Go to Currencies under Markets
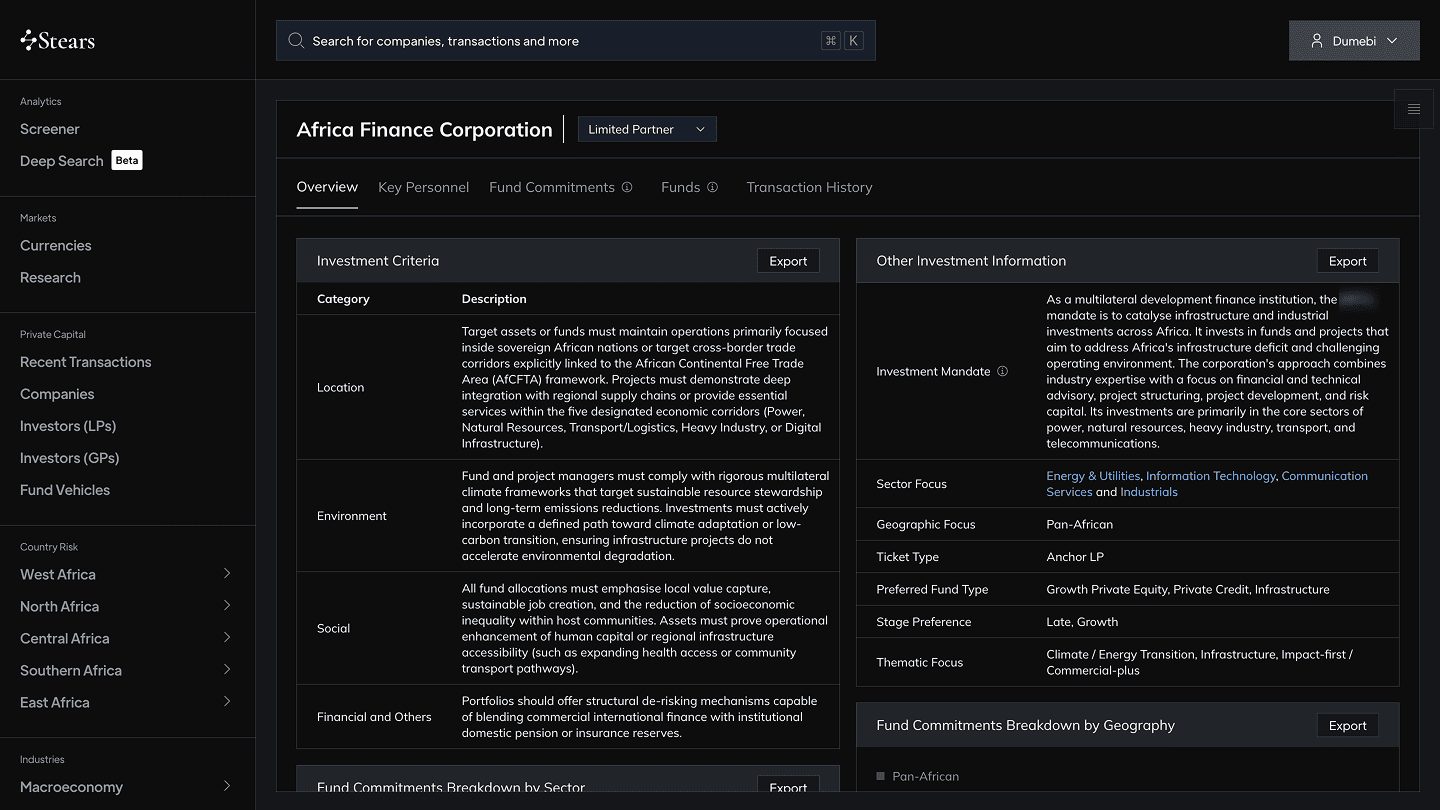Screen dimensions: 1440x810 [56, 245]
